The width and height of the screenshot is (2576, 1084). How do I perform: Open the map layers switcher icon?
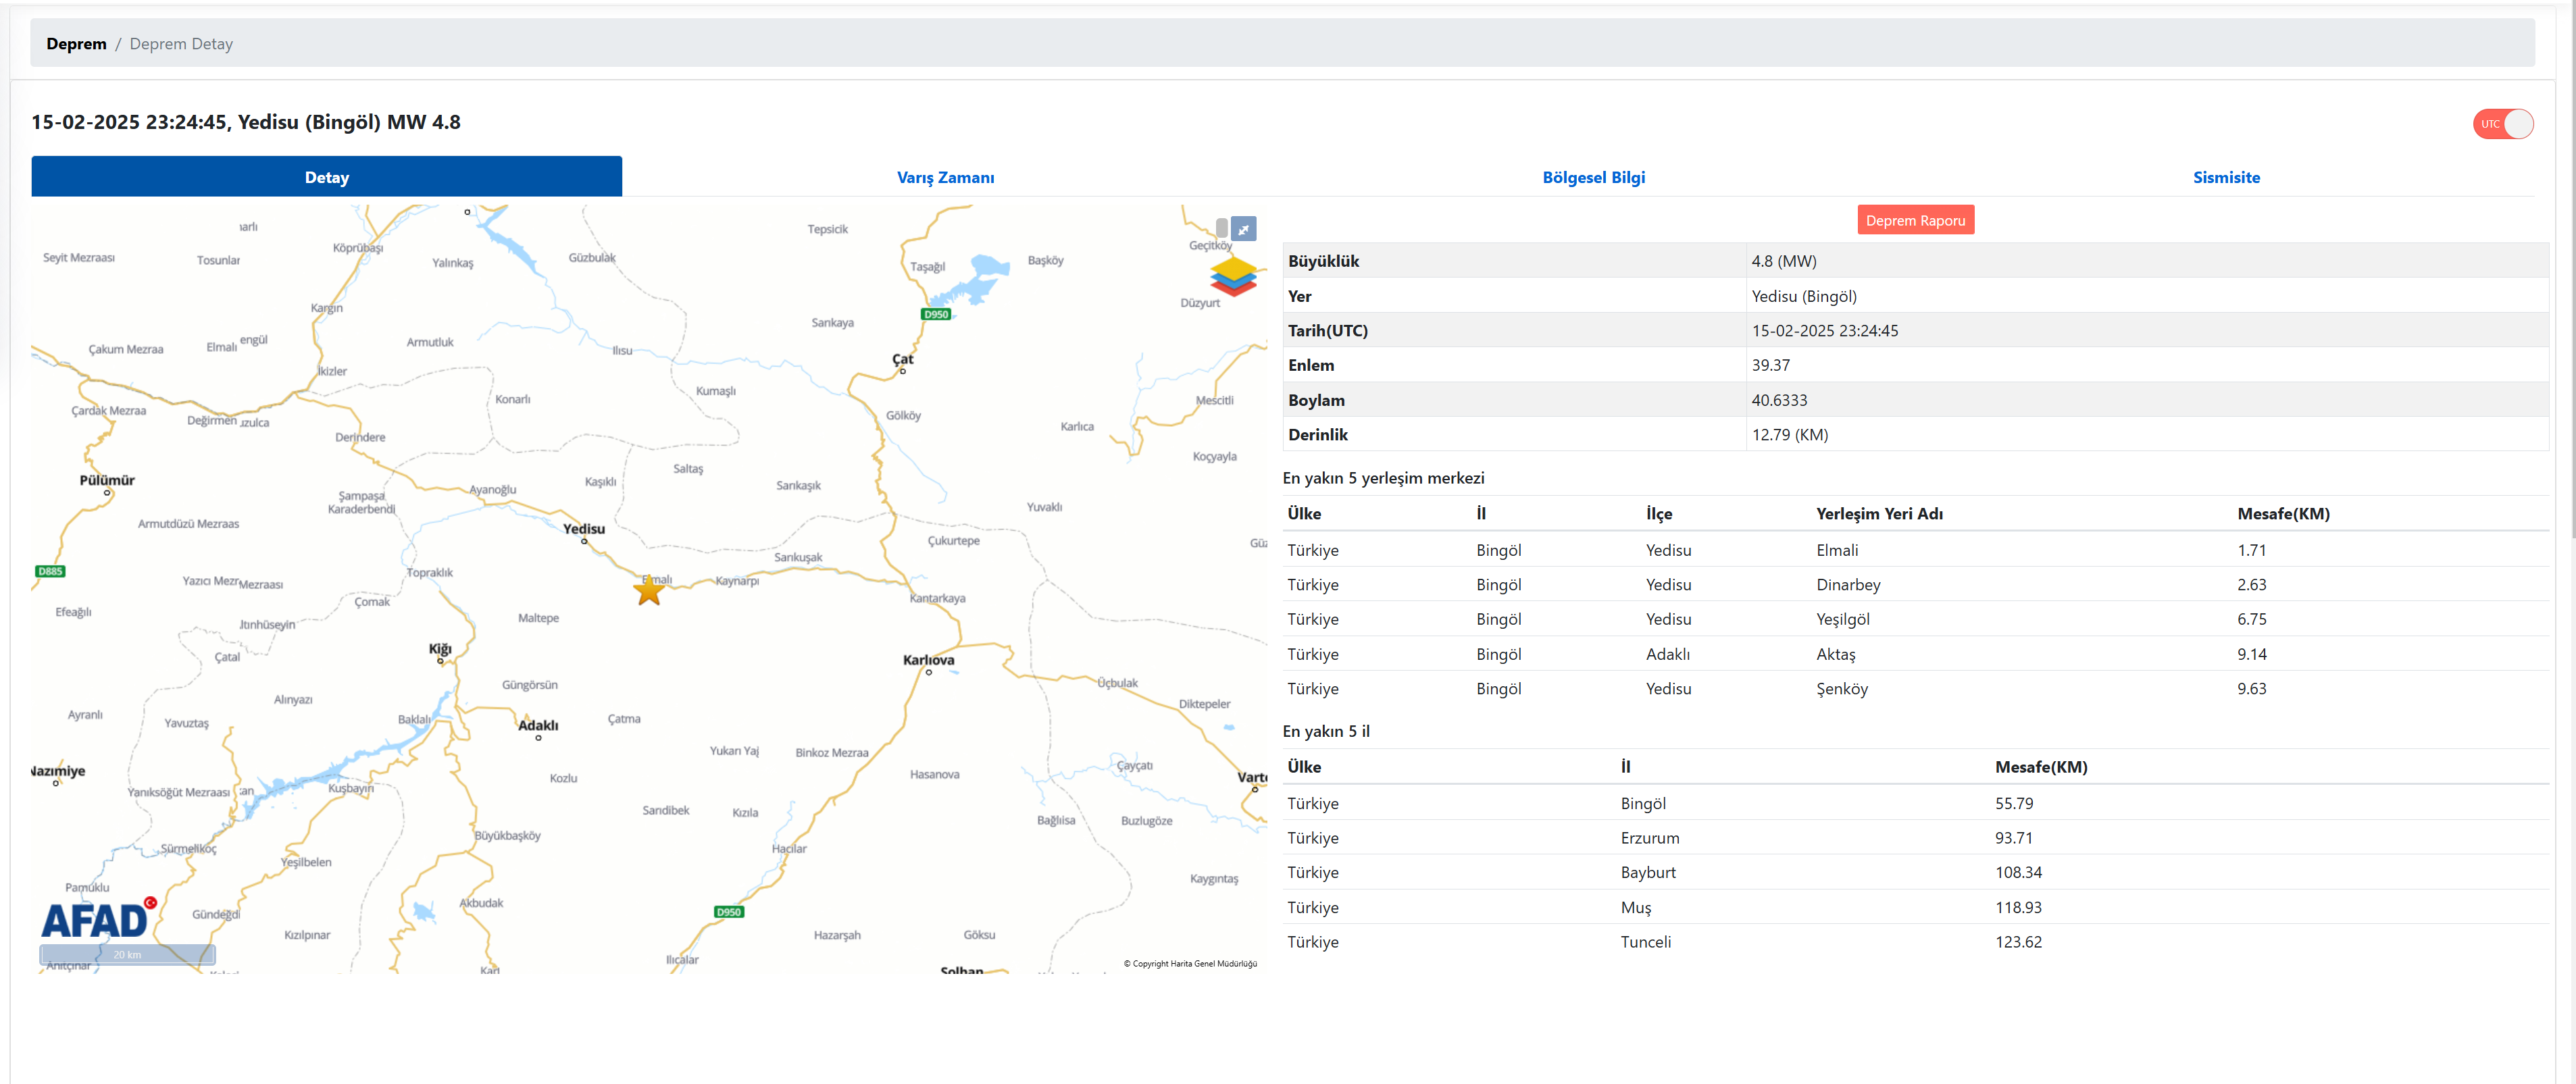pos(1233,276)
